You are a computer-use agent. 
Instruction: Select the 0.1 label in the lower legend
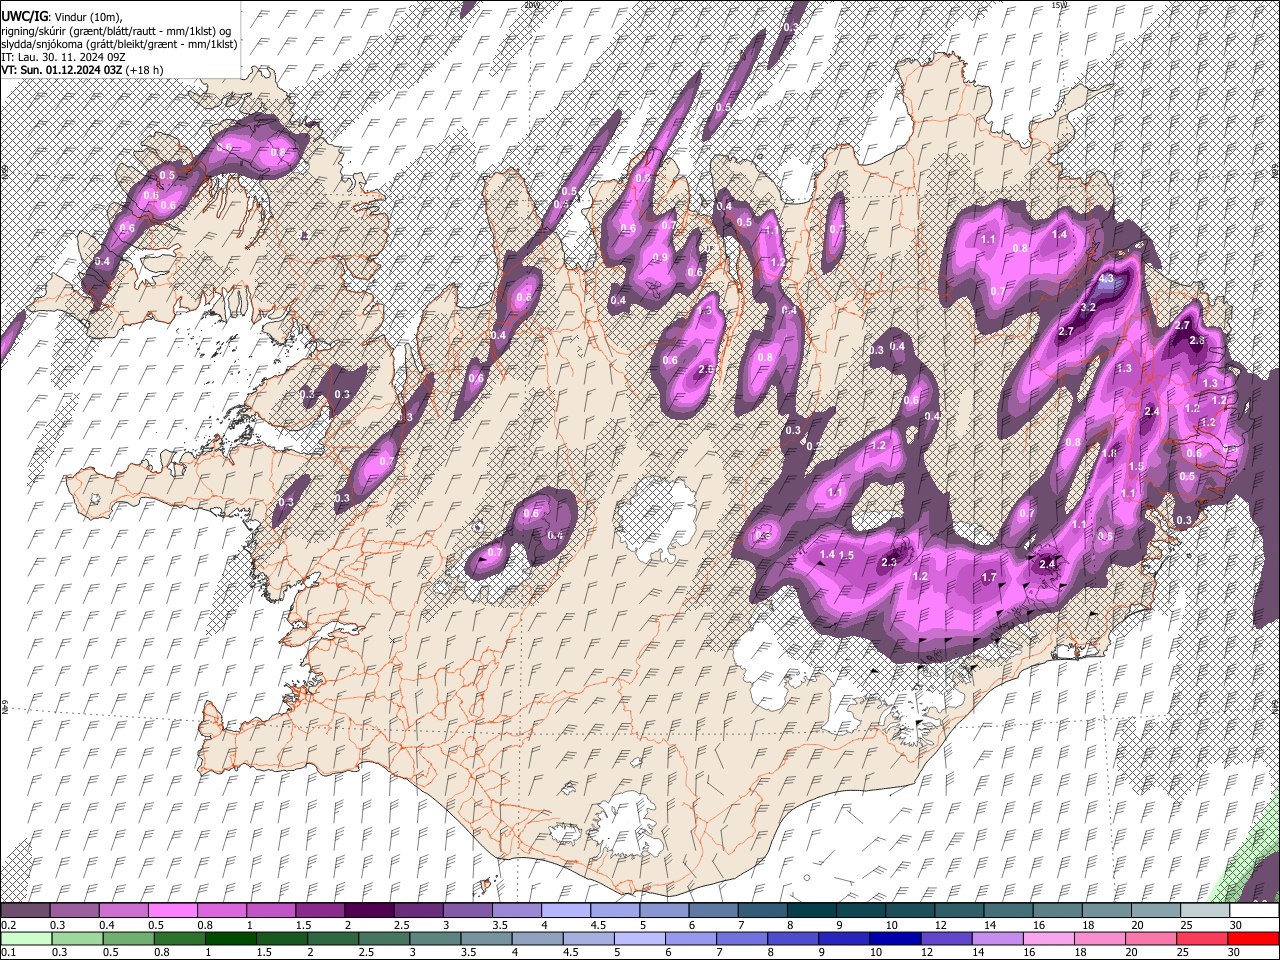tap(9, 953)
